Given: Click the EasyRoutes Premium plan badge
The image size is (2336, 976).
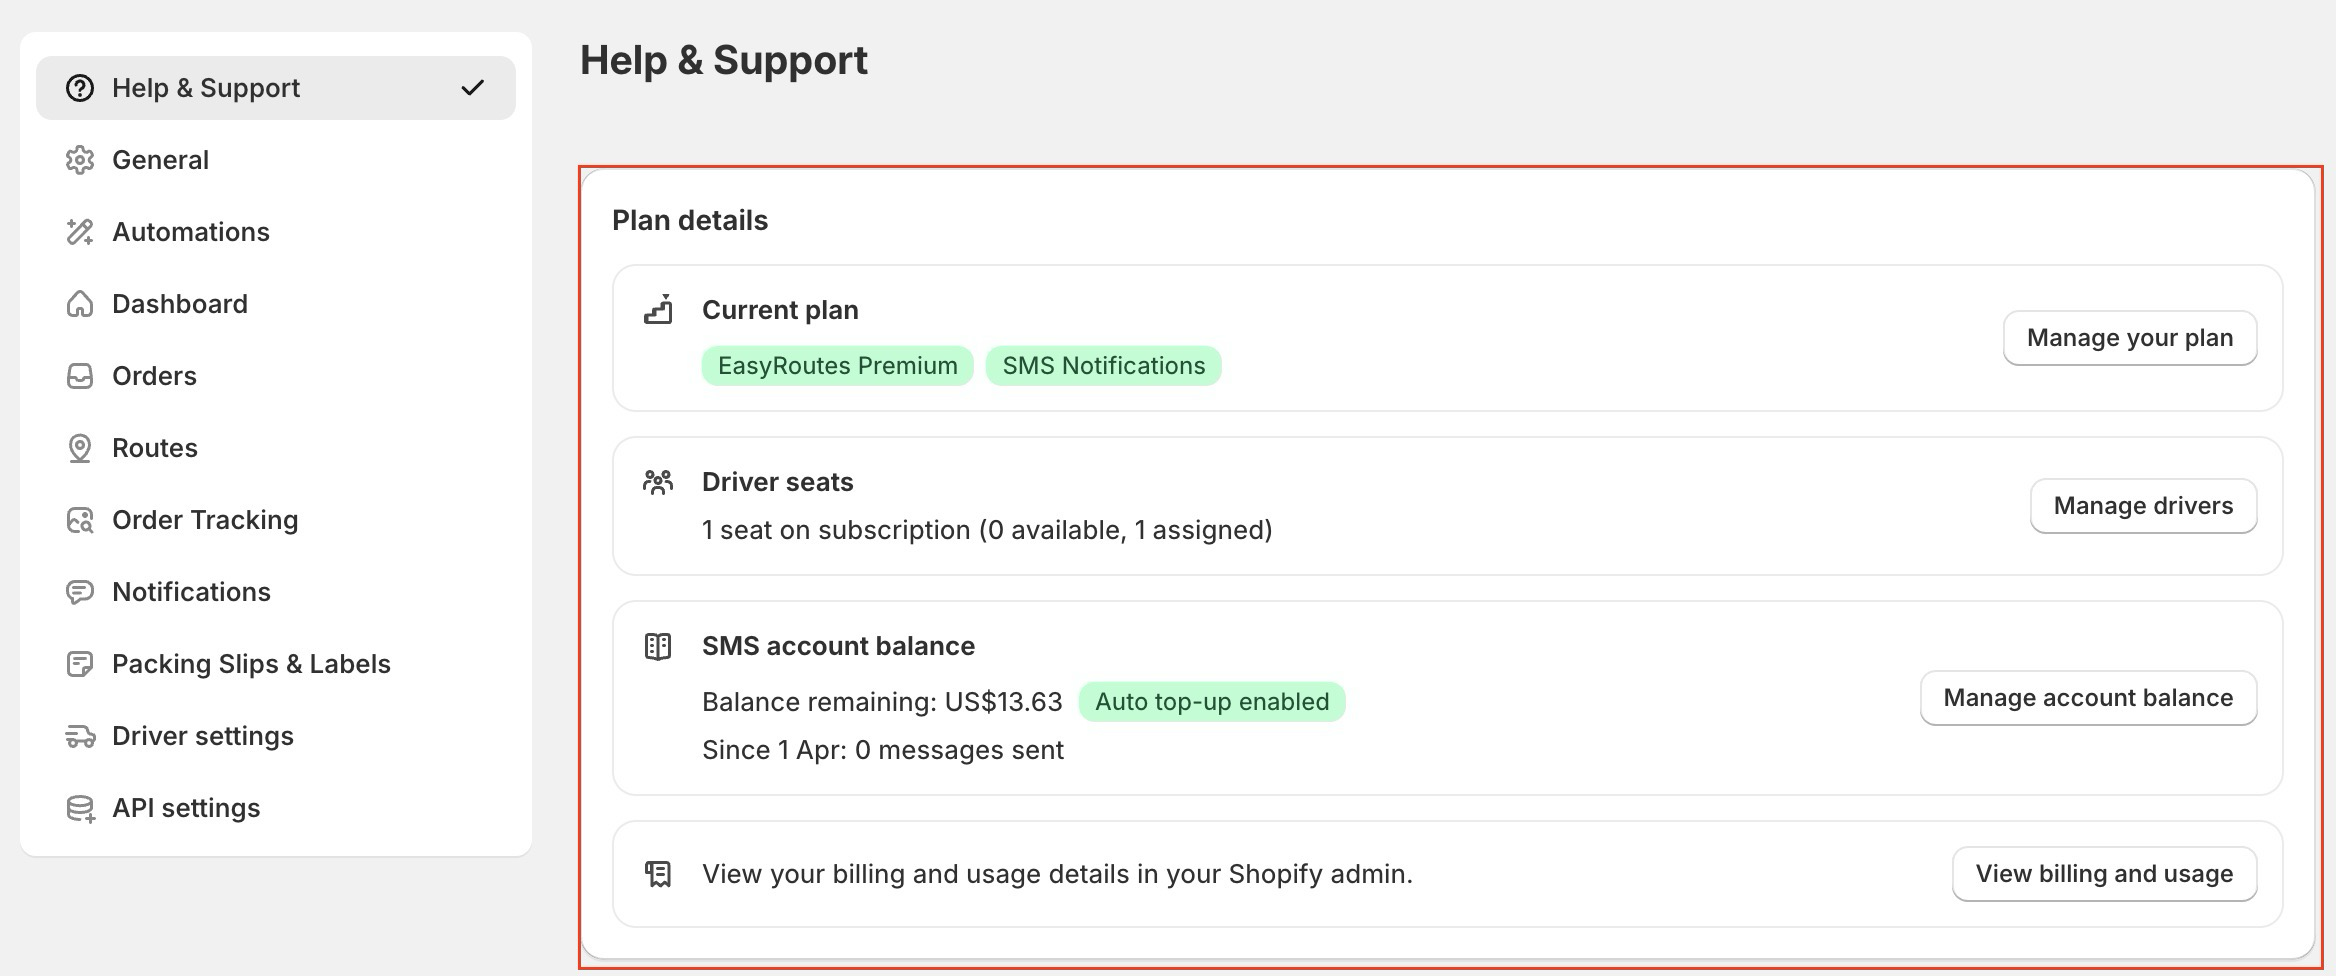Looking at the screenshot, I should 837,366.
